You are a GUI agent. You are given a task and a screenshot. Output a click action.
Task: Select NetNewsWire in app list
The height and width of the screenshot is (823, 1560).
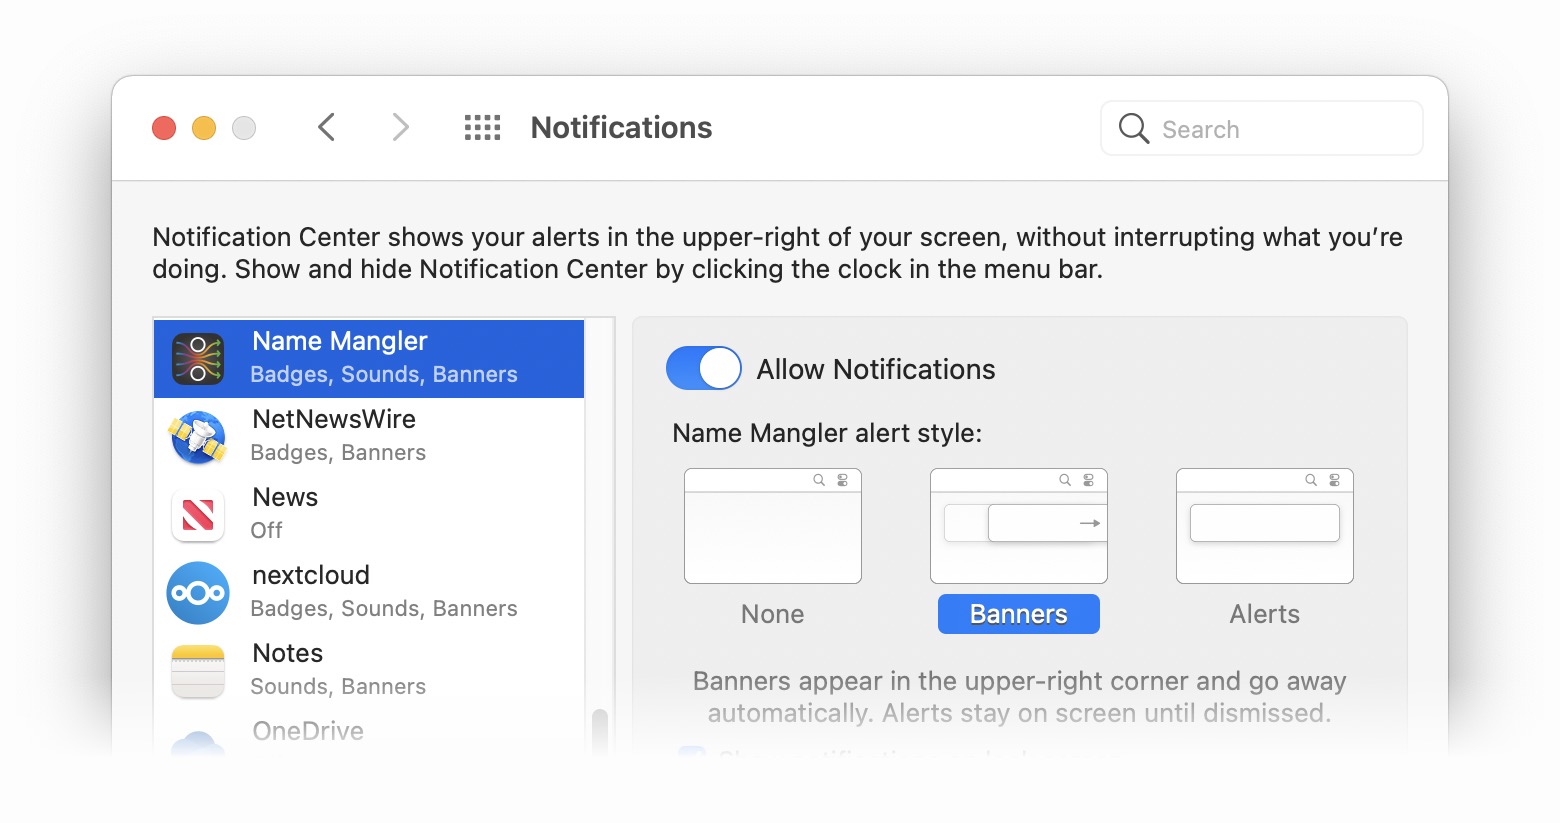pos(369,437)
